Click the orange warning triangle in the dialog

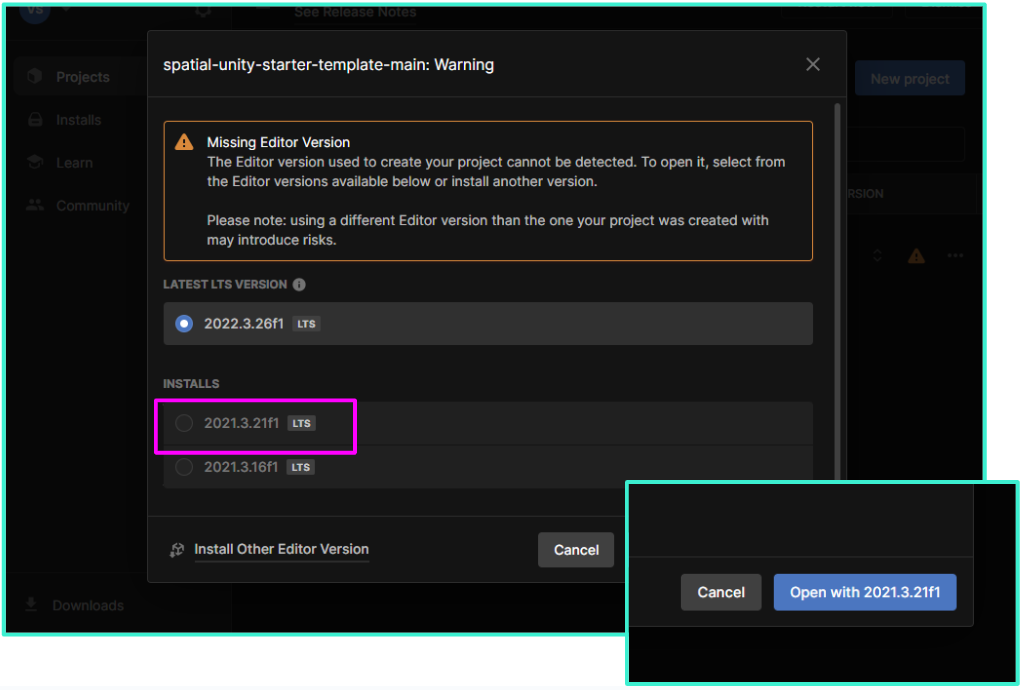184,142
